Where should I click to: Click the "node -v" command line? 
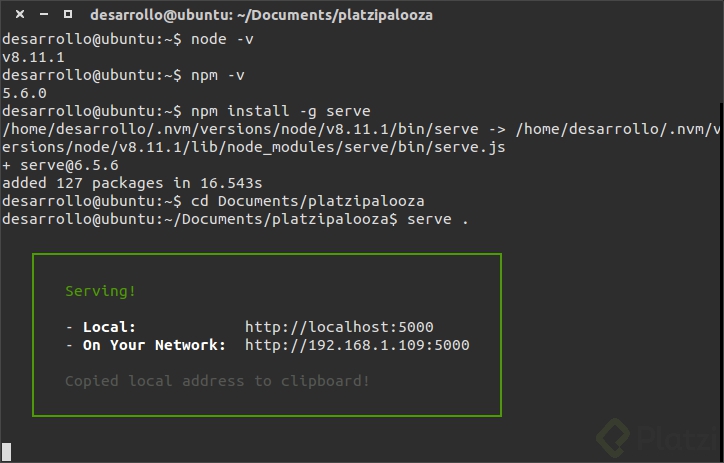click(220, 38)
